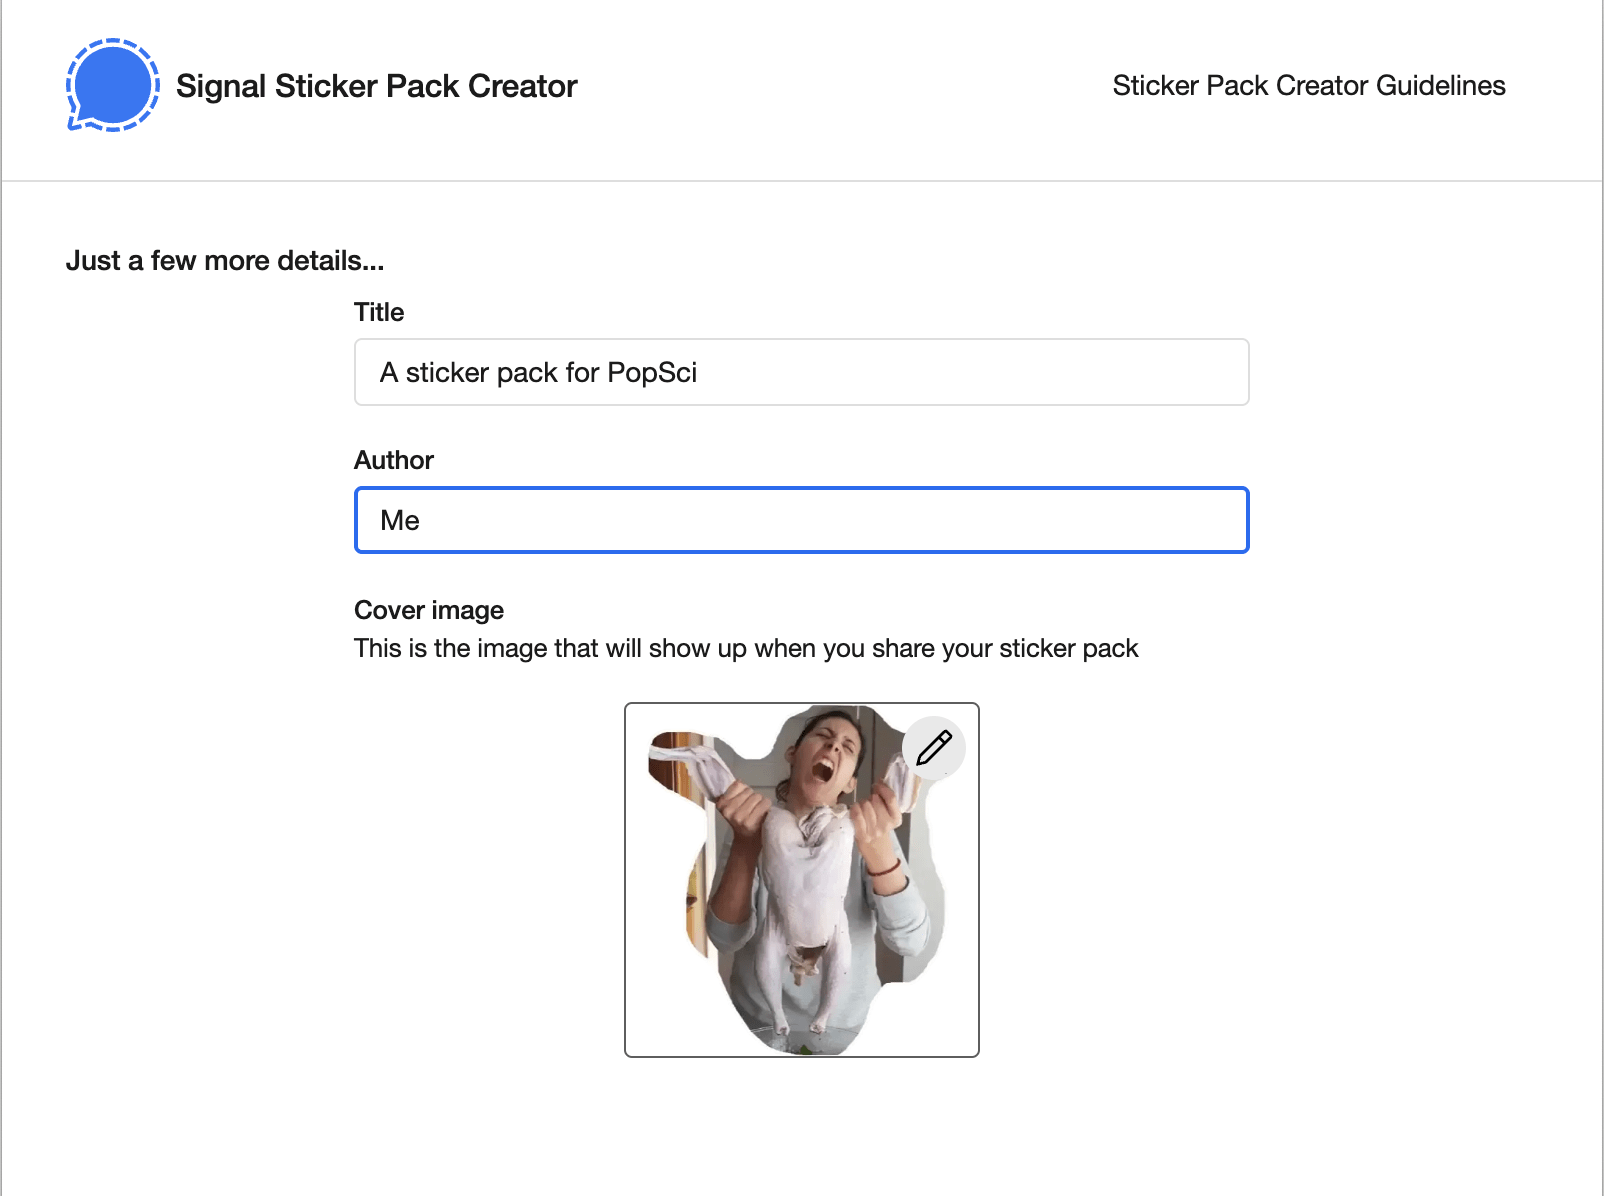This screenshot has height=1196, width=1604.
Task: Click the text 'A sticker pack for PopSci'
Action: pos(540,372)
